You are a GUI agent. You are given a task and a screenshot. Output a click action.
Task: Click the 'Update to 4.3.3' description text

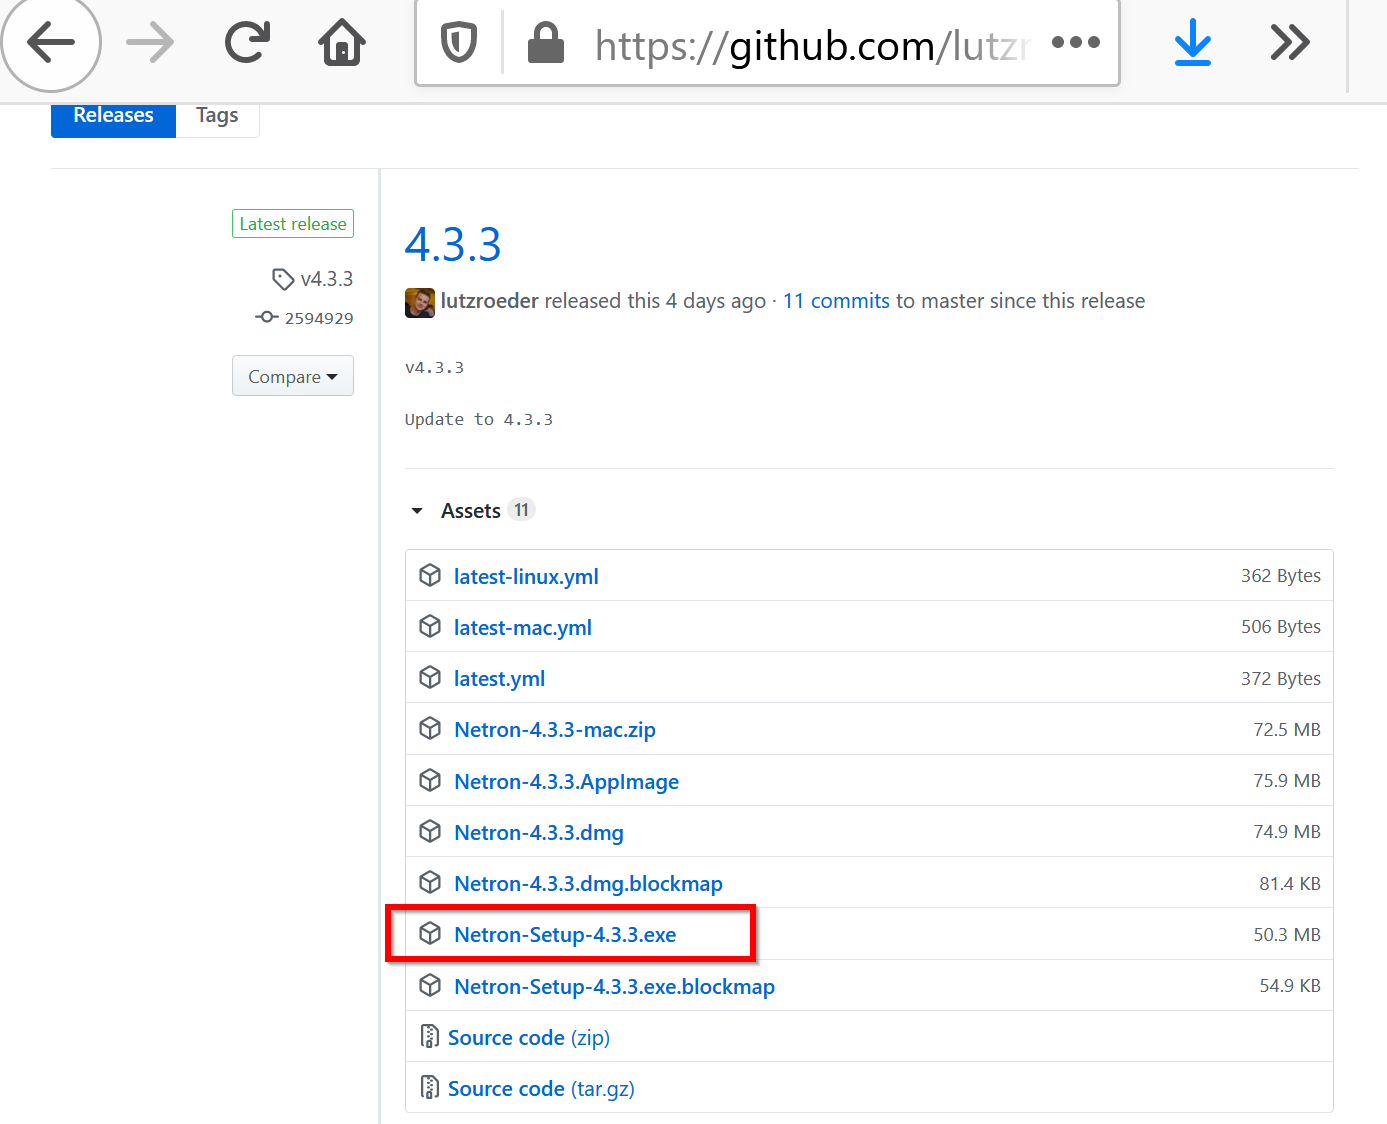[479, 420]
